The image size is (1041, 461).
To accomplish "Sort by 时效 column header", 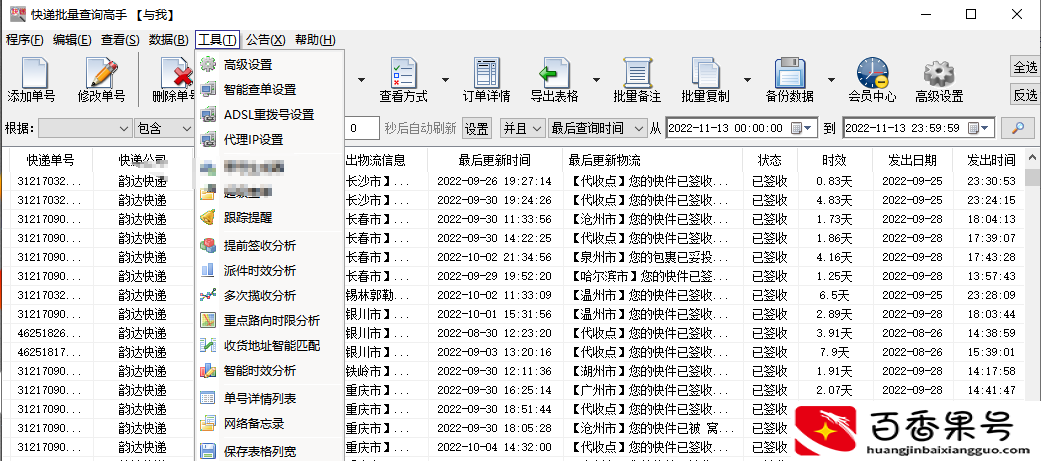I will [834, 159].
